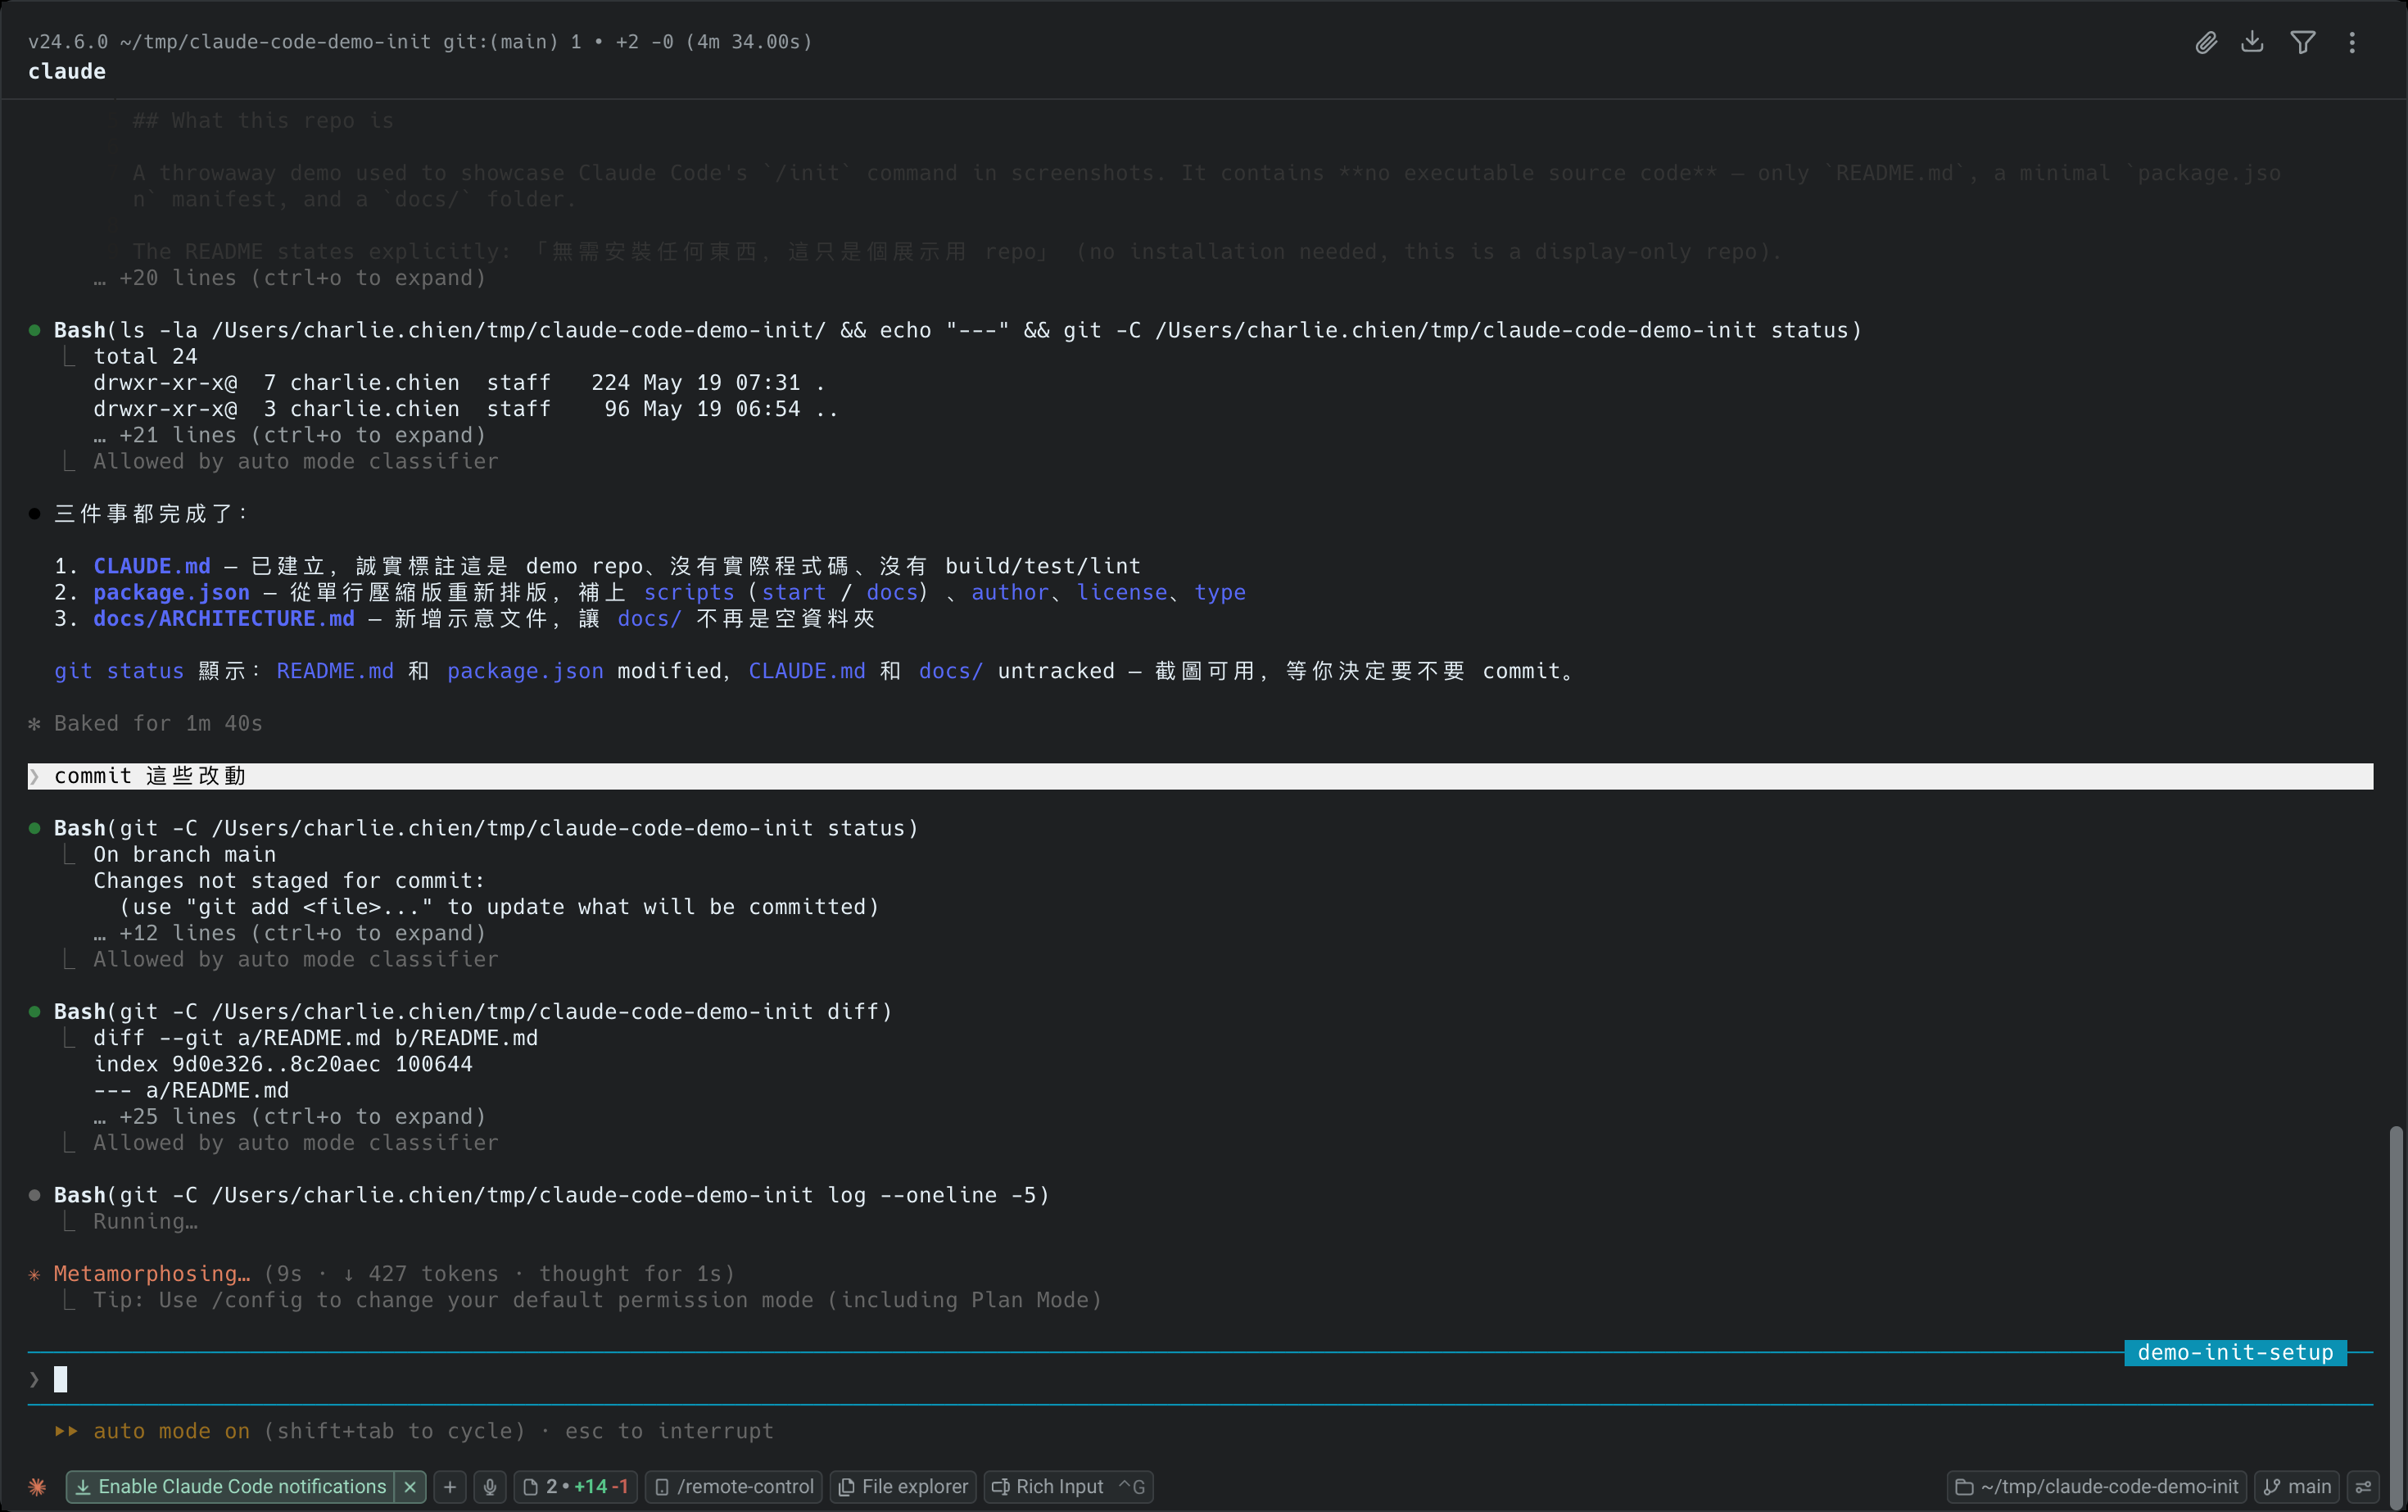Click the 'auto mode on' status text

coord(171,1431)
